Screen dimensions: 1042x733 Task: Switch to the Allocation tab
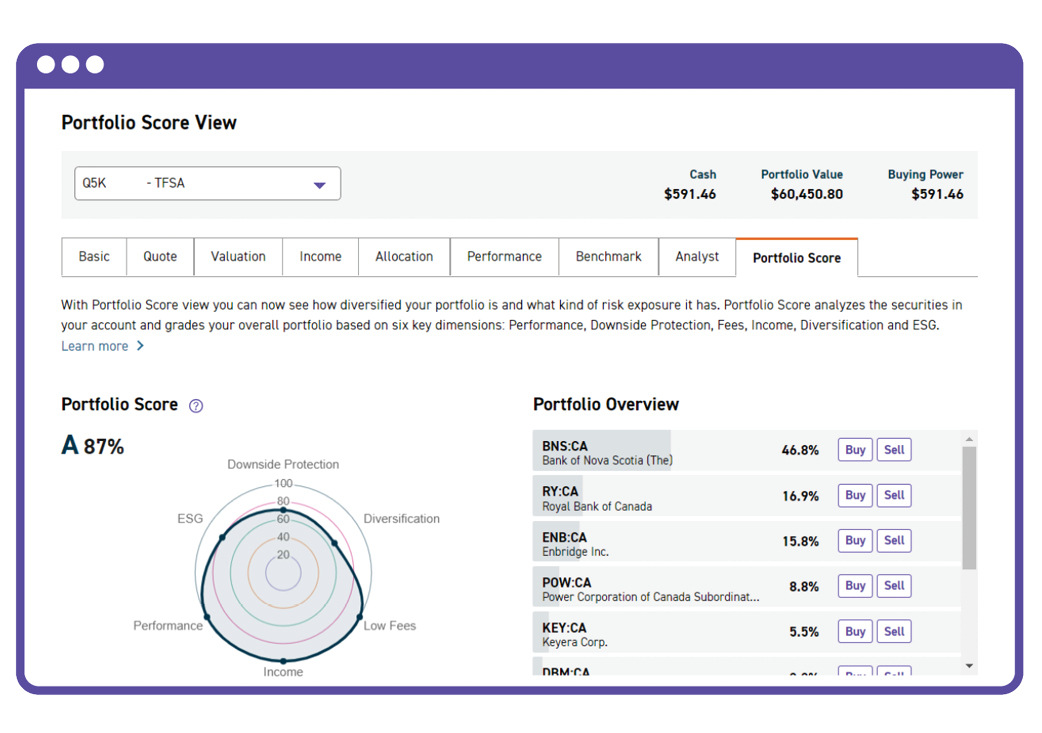click(x=404, y=257)
